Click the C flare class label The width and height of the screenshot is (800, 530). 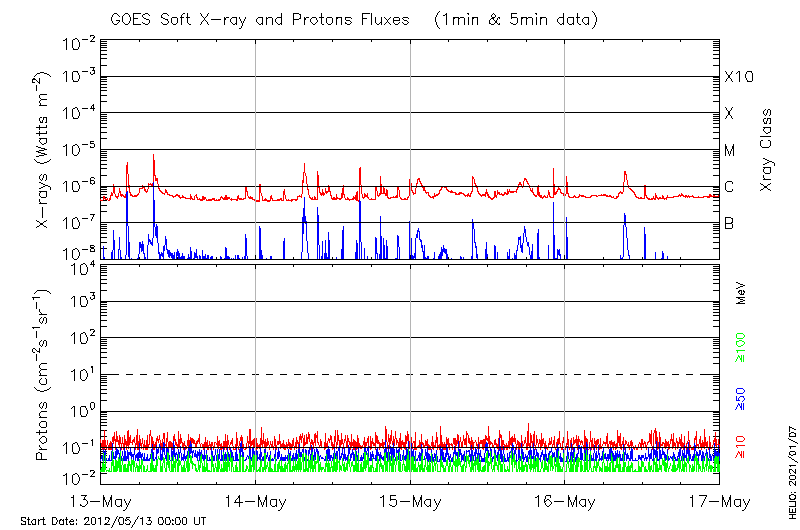pyautogui.click(x=729, y=186)
